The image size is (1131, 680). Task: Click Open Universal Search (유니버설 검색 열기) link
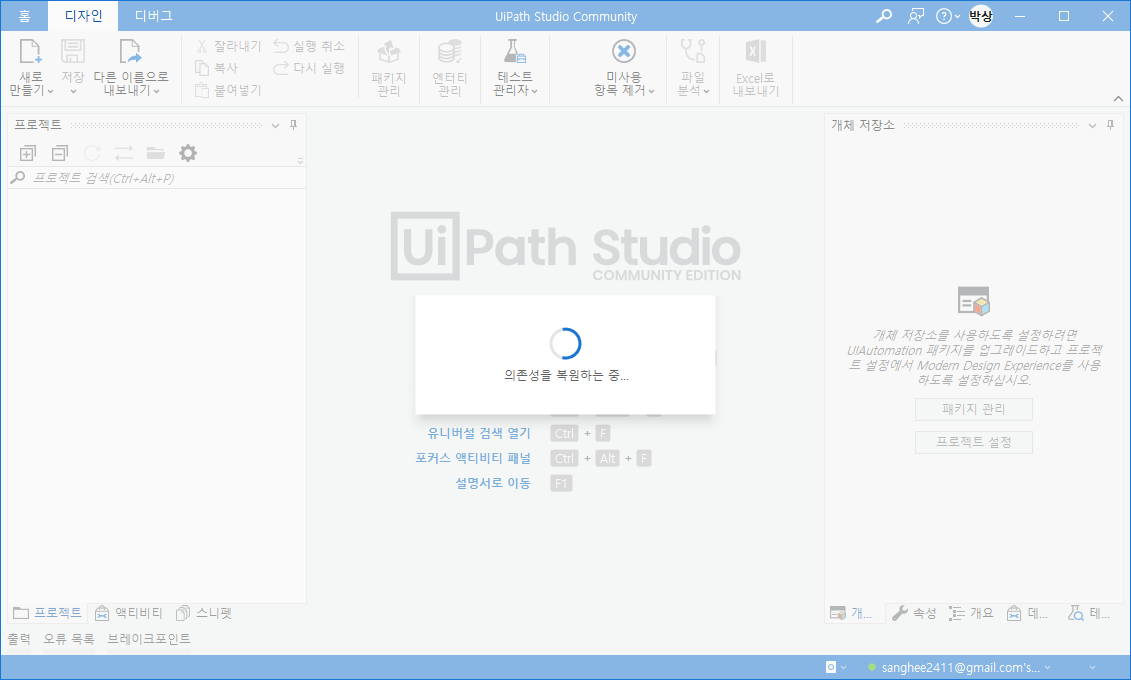click(479, 433)
